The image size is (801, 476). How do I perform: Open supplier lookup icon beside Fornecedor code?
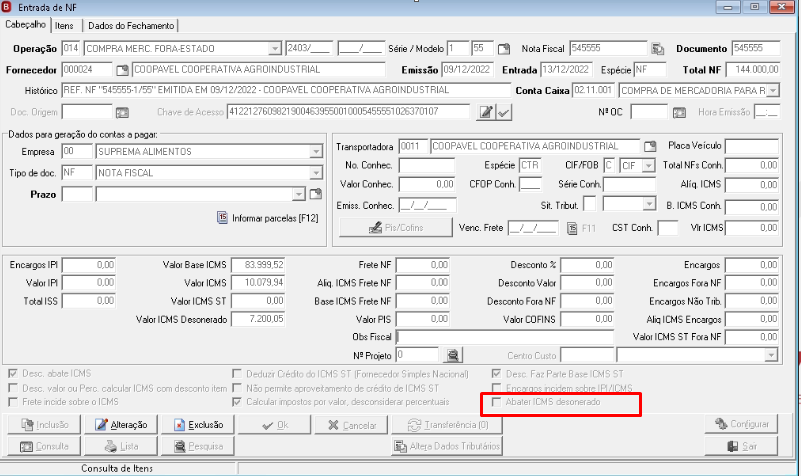[x=122, y=70]
